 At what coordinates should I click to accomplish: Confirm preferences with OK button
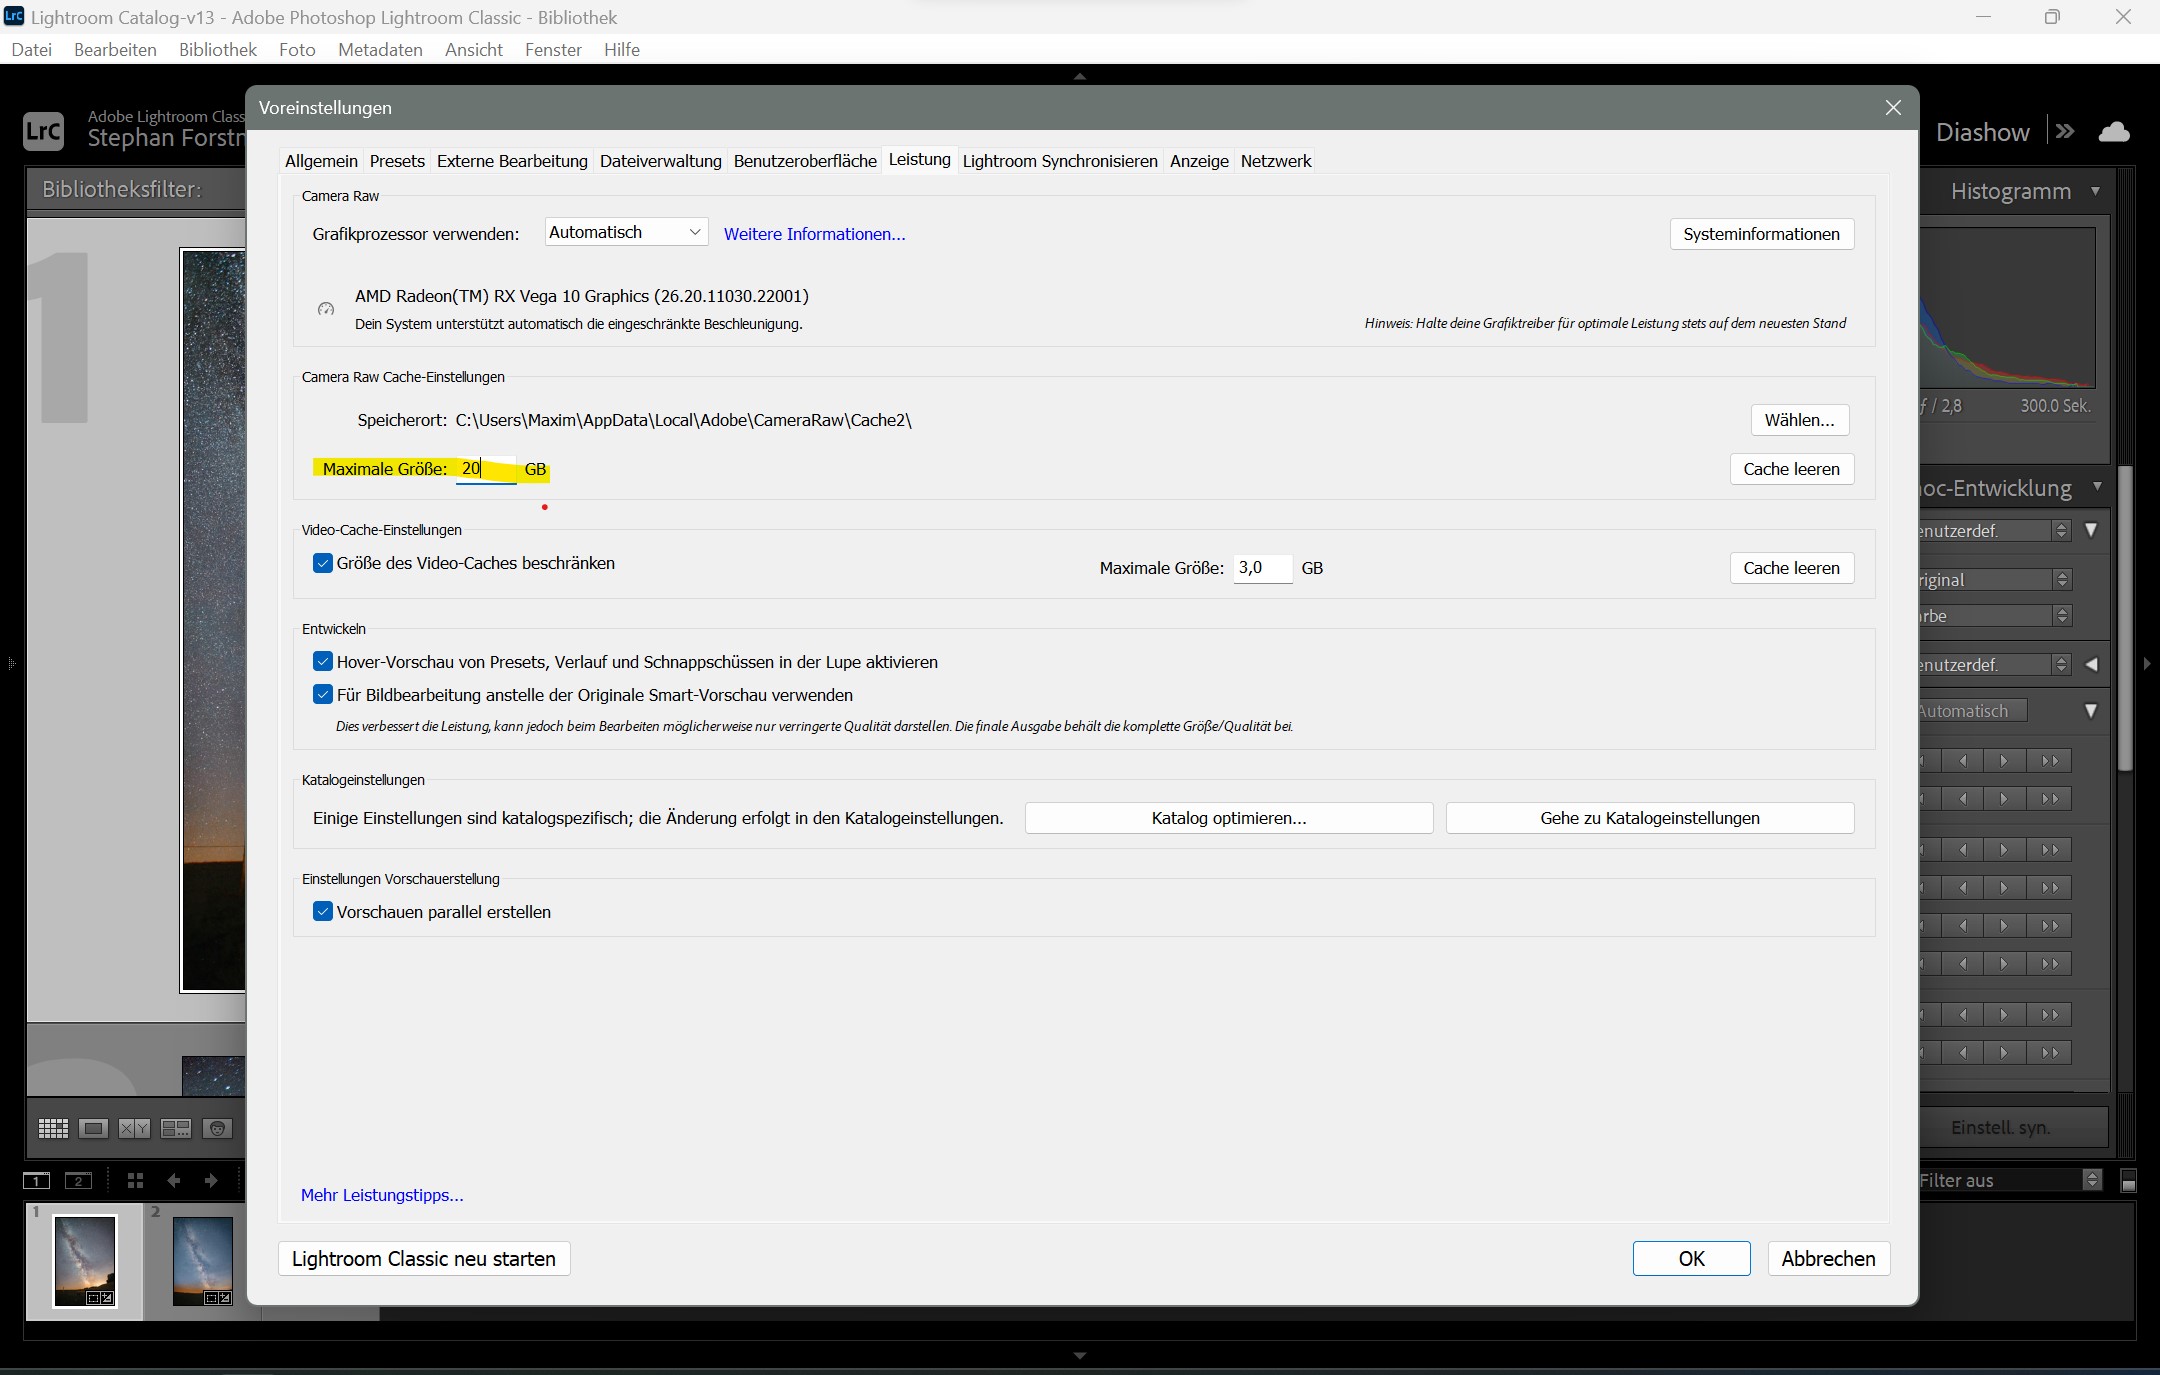tap(1691, 1258)
